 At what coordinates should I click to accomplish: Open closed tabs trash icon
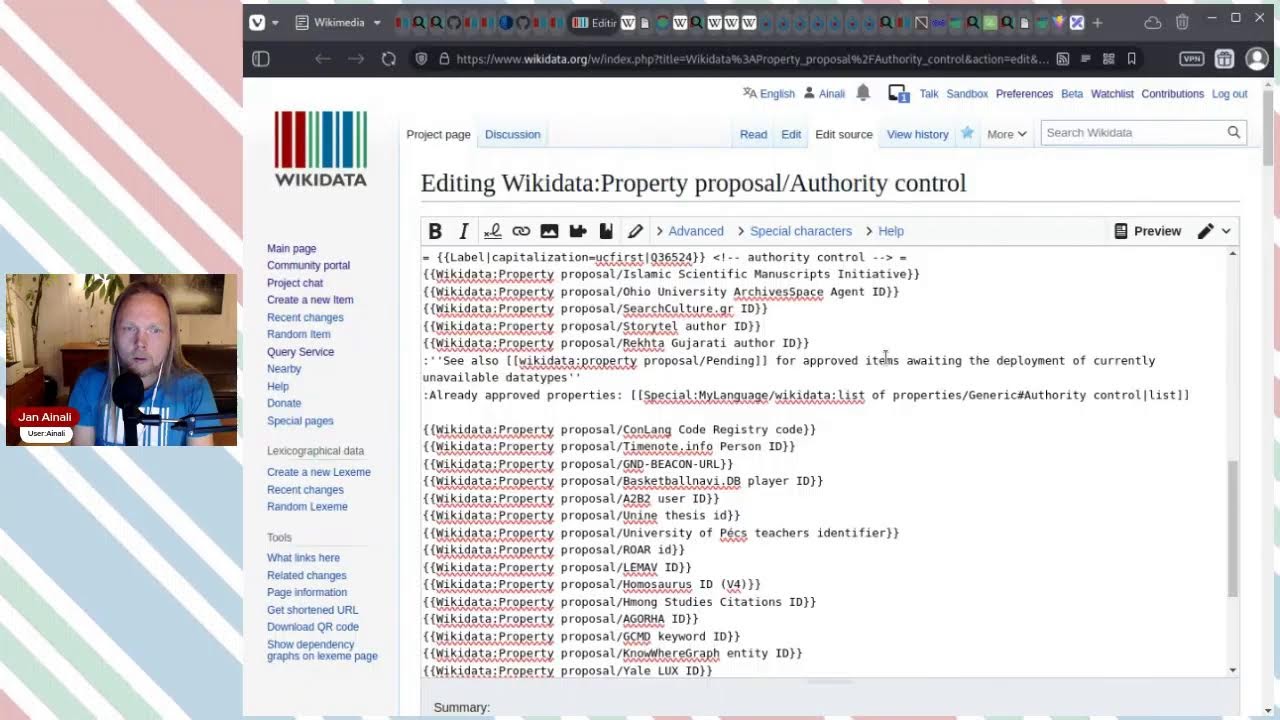[x=1182, y=22]
